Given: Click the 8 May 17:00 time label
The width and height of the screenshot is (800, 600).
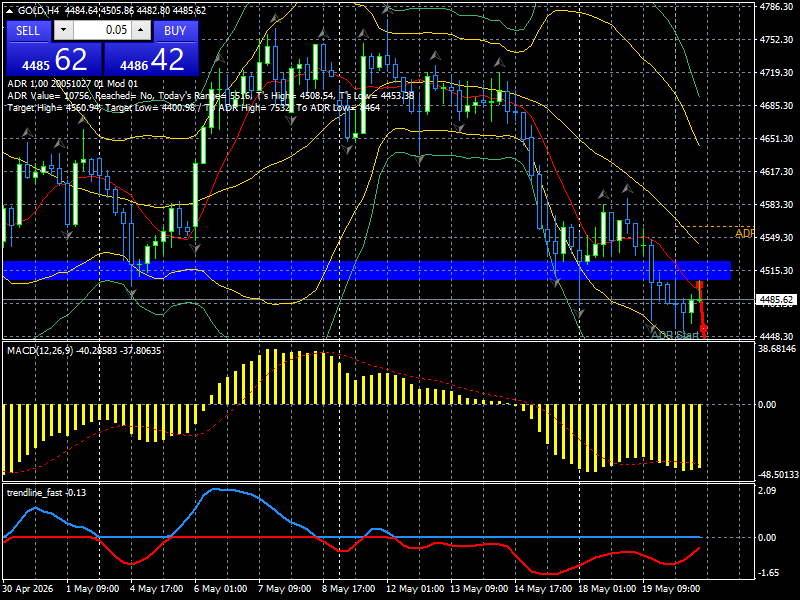Looking at the screenshot, I should (348, 589).
